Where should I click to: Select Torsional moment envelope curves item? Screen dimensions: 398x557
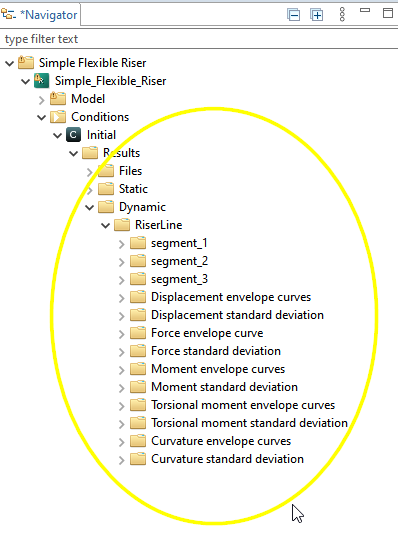[x=243, y=405]
